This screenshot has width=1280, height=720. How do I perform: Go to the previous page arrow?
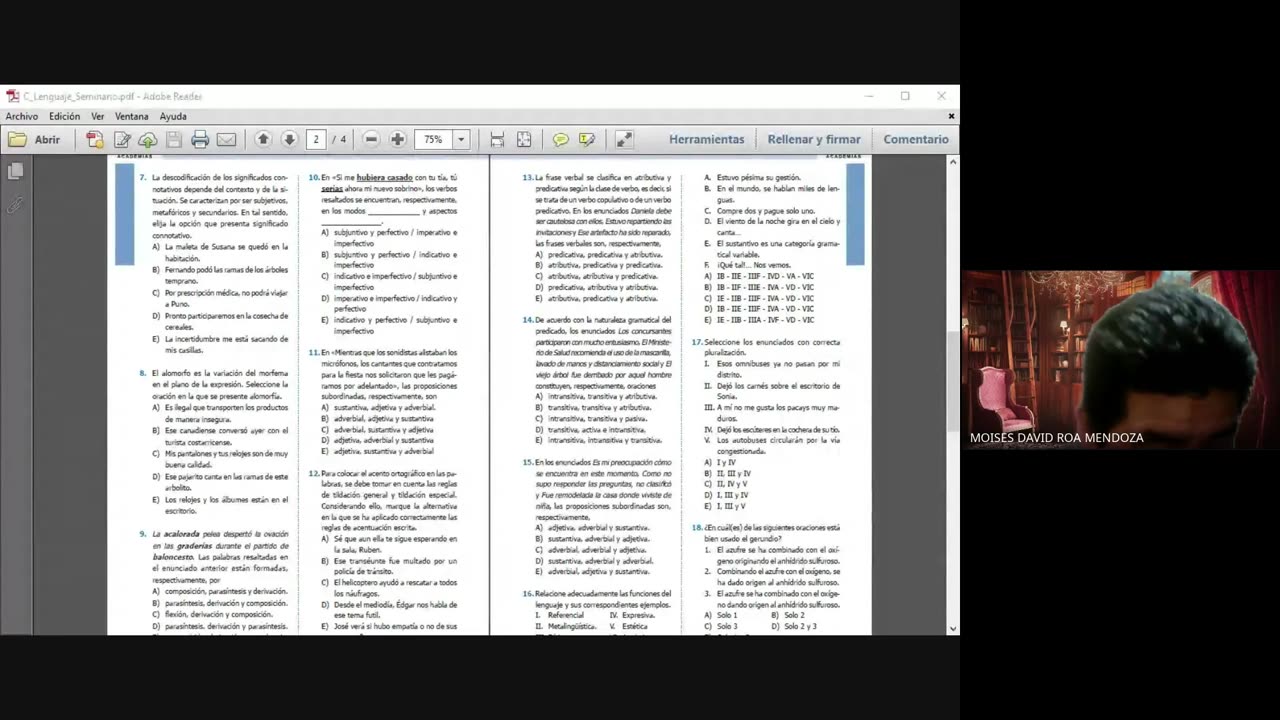tap(263, 140)
